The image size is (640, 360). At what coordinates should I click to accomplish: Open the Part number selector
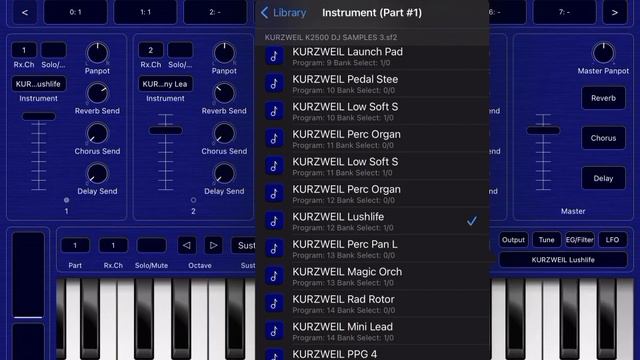(x=75, y=245)
